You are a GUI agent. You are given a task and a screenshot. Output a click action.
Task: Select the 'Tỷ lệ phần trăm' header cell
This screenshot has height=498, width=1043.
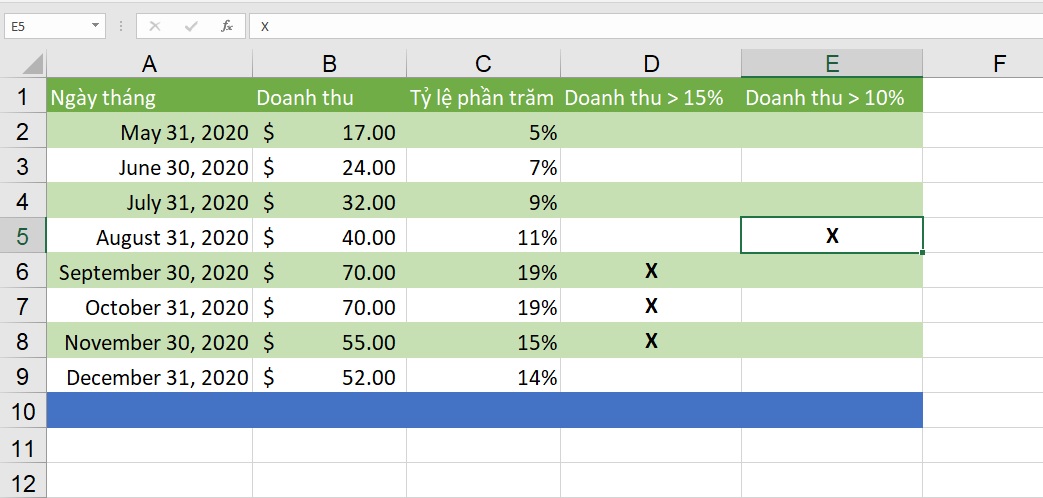coord(483,98)
